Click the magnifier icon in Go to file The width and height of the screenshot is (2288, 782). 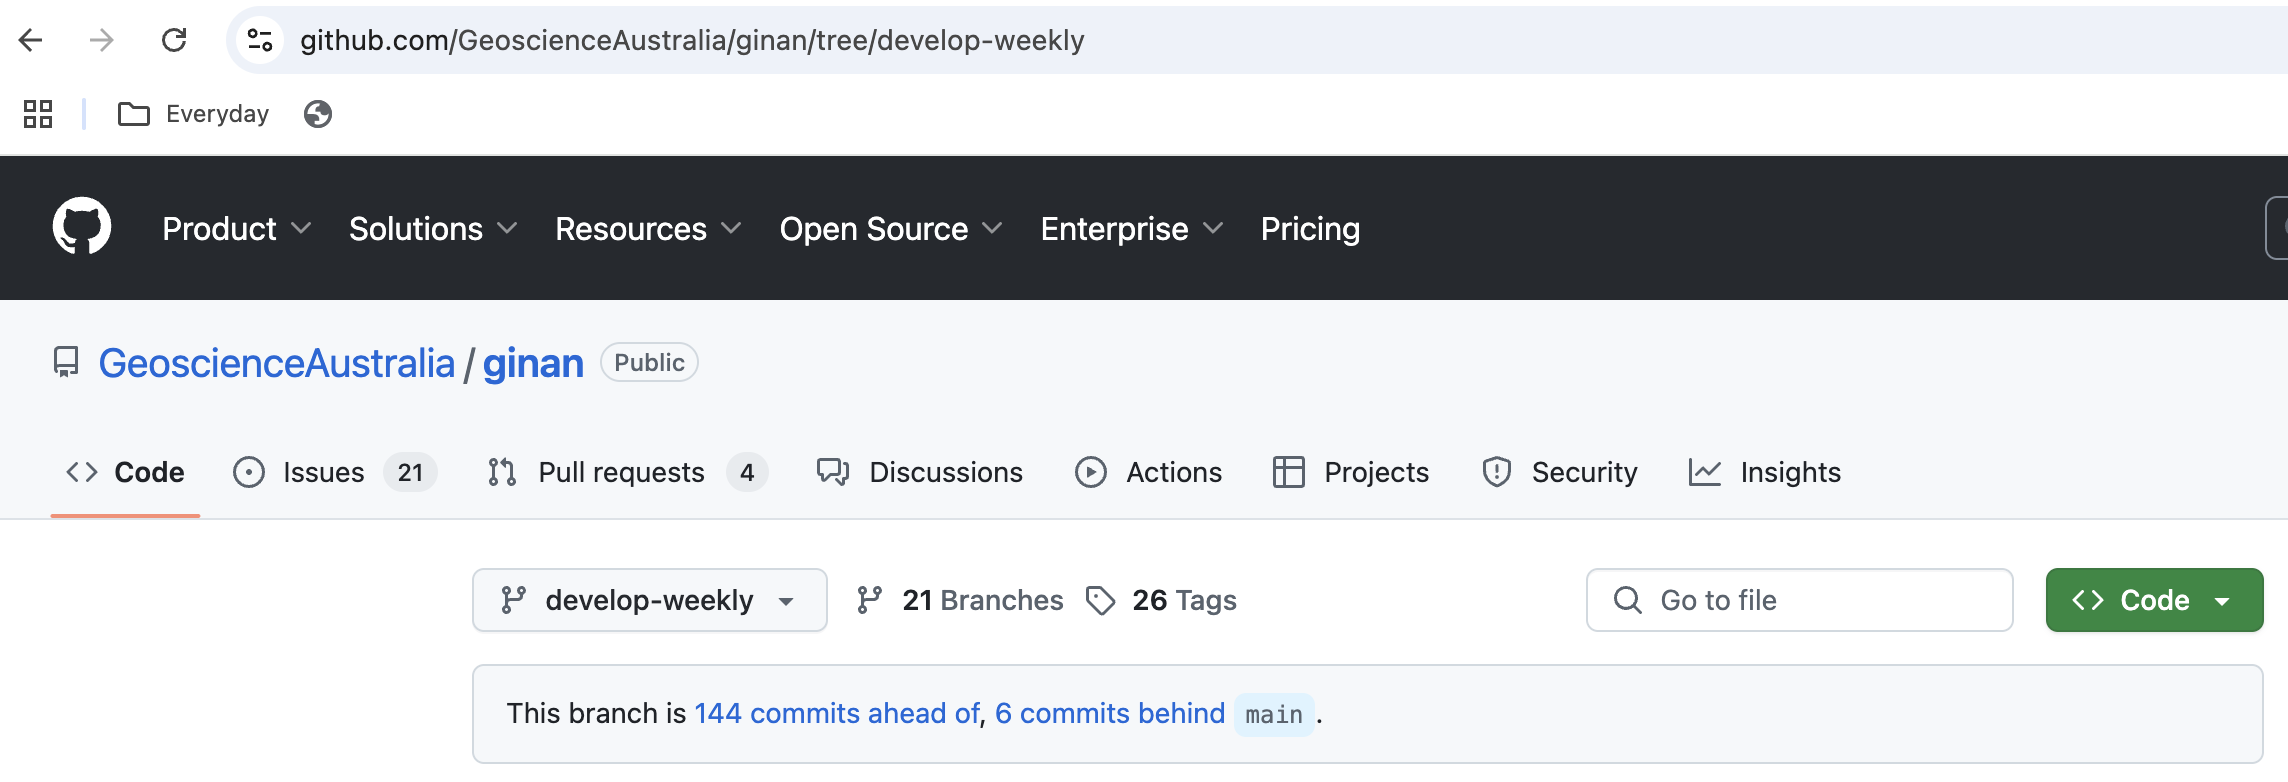coord(1628,600)
